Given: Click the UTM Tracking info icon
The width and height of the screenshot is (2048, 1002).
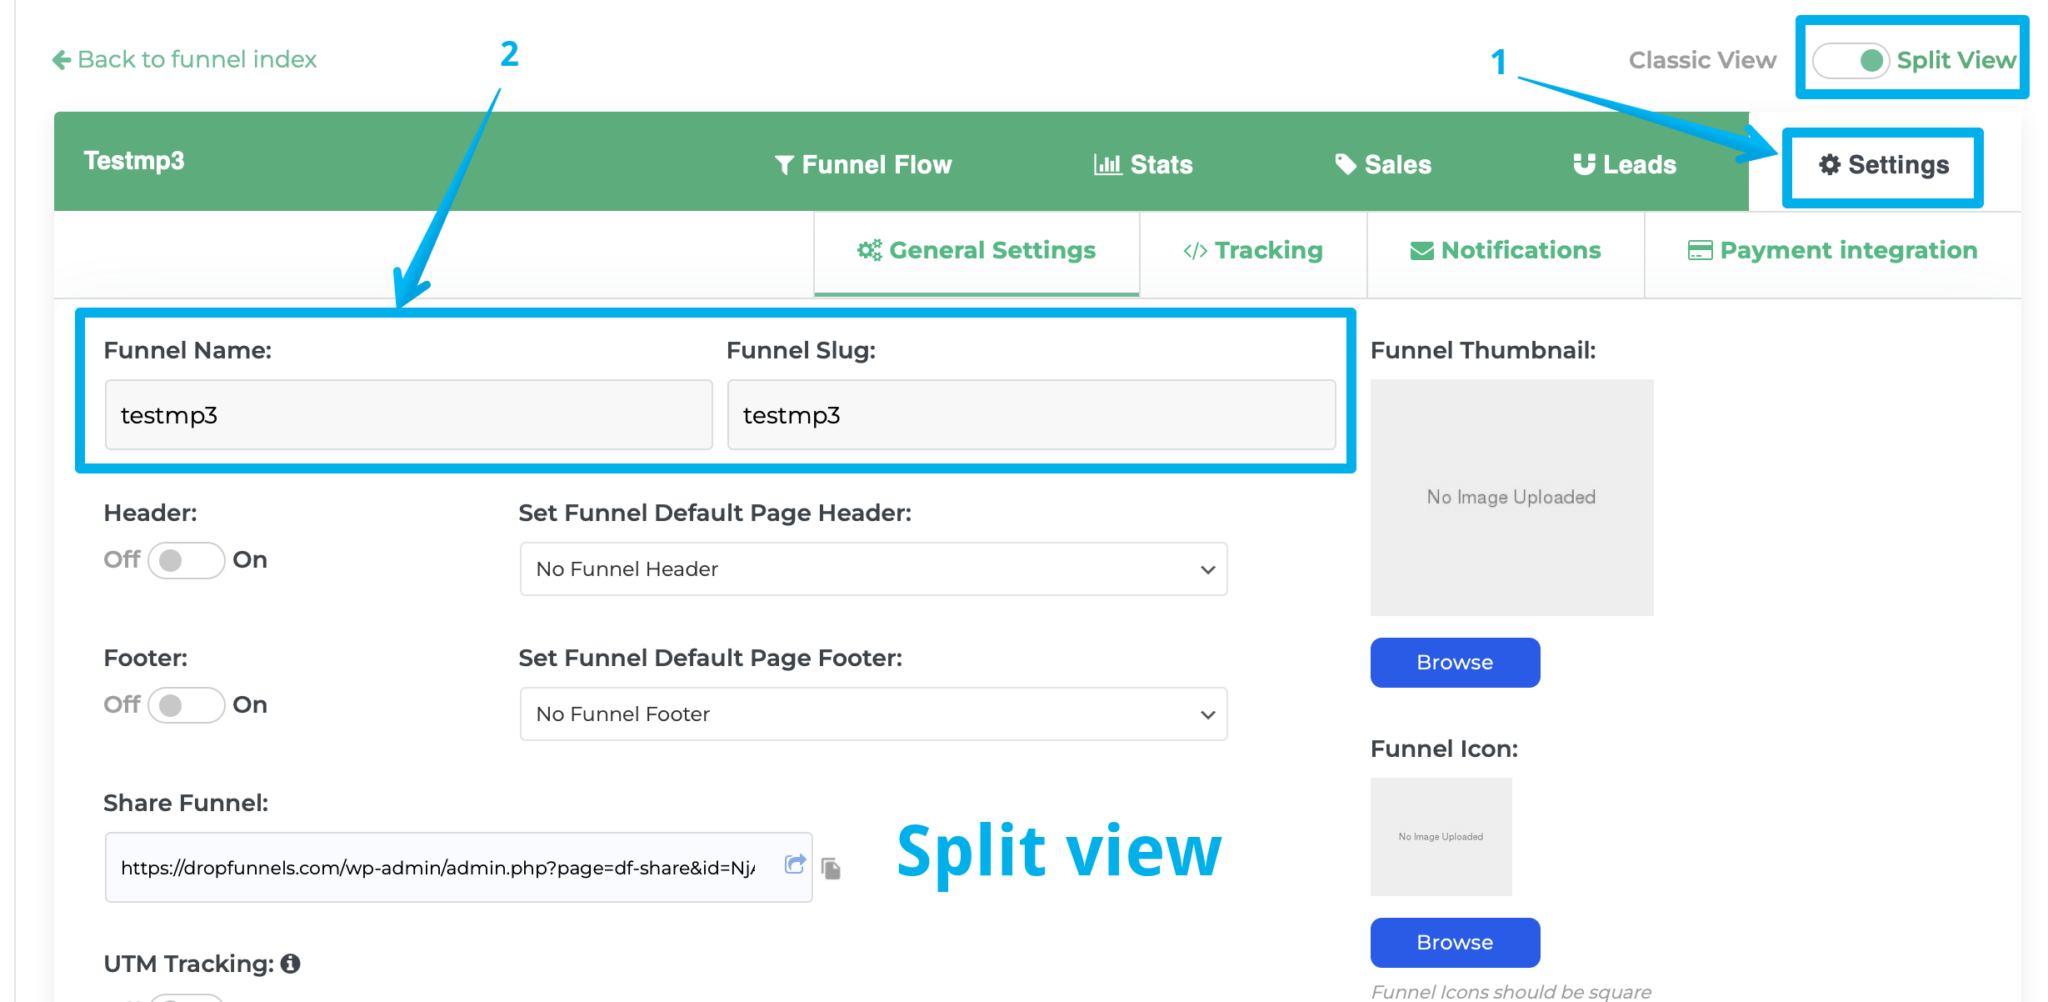Looking at the screenshot, I should tap(291, 963).
